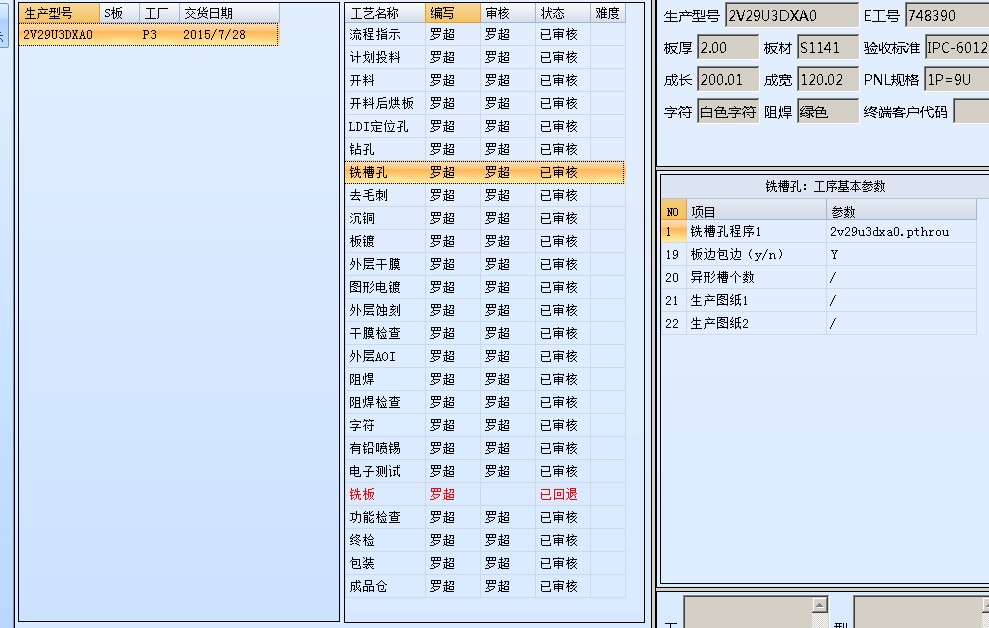The width and height of the screenshot is (989, 628).
Task: Select the 有铅喷锡 process row
Action: (x=485, y=449)
